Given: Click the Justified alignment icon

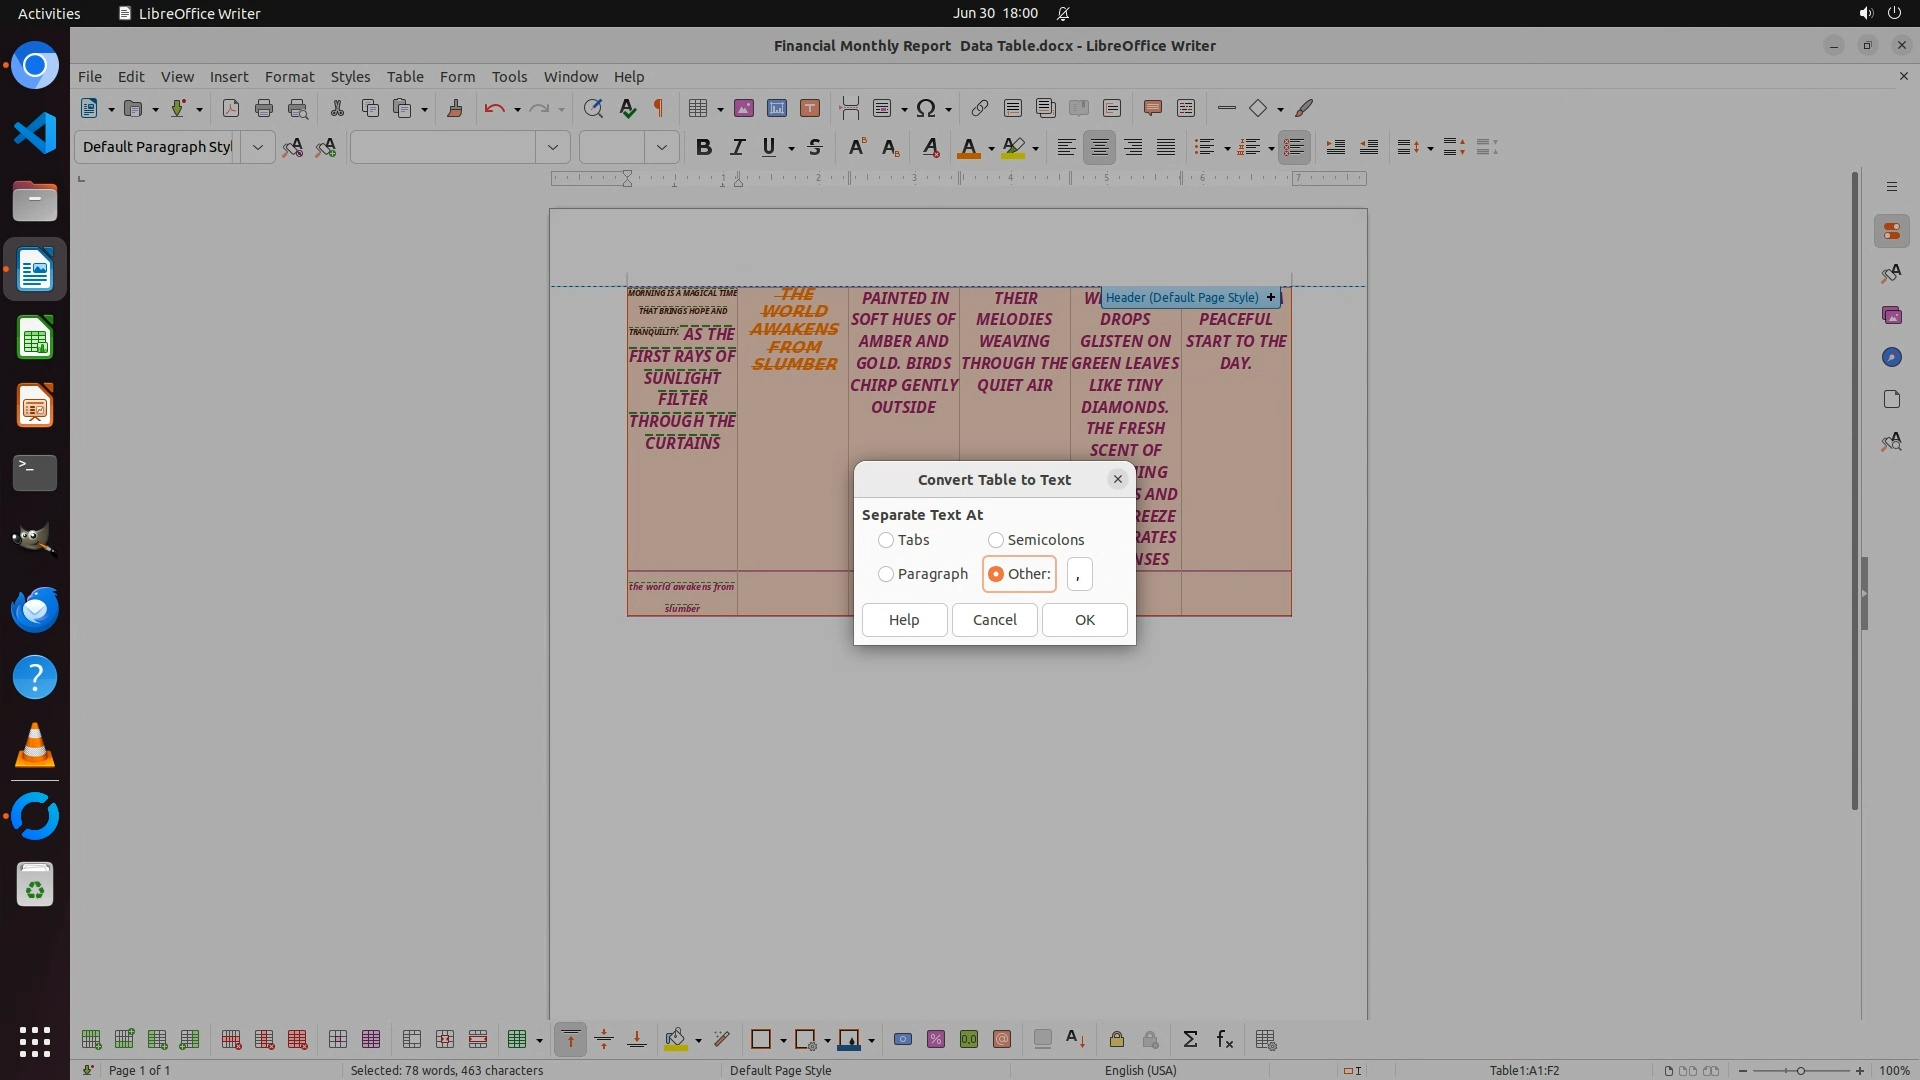Looking at the screenshot, I should coord(1166,147).
